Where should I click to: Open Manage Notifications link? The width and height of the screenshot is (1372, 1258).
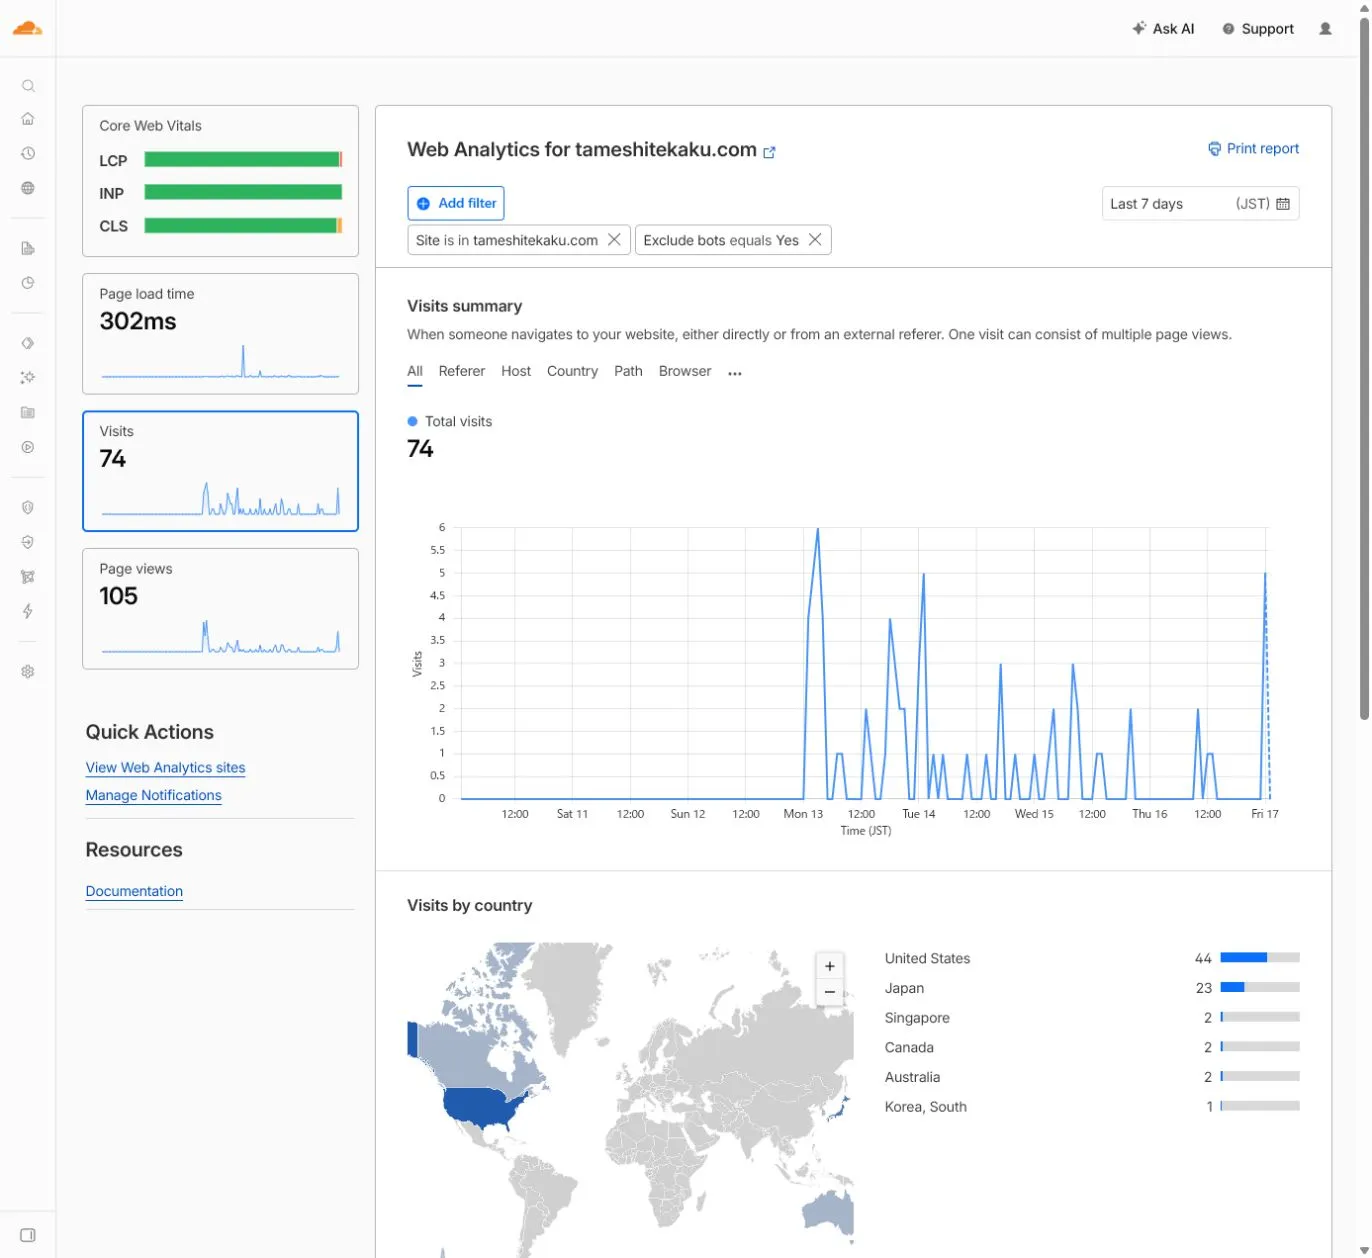[x=153, y=795]
